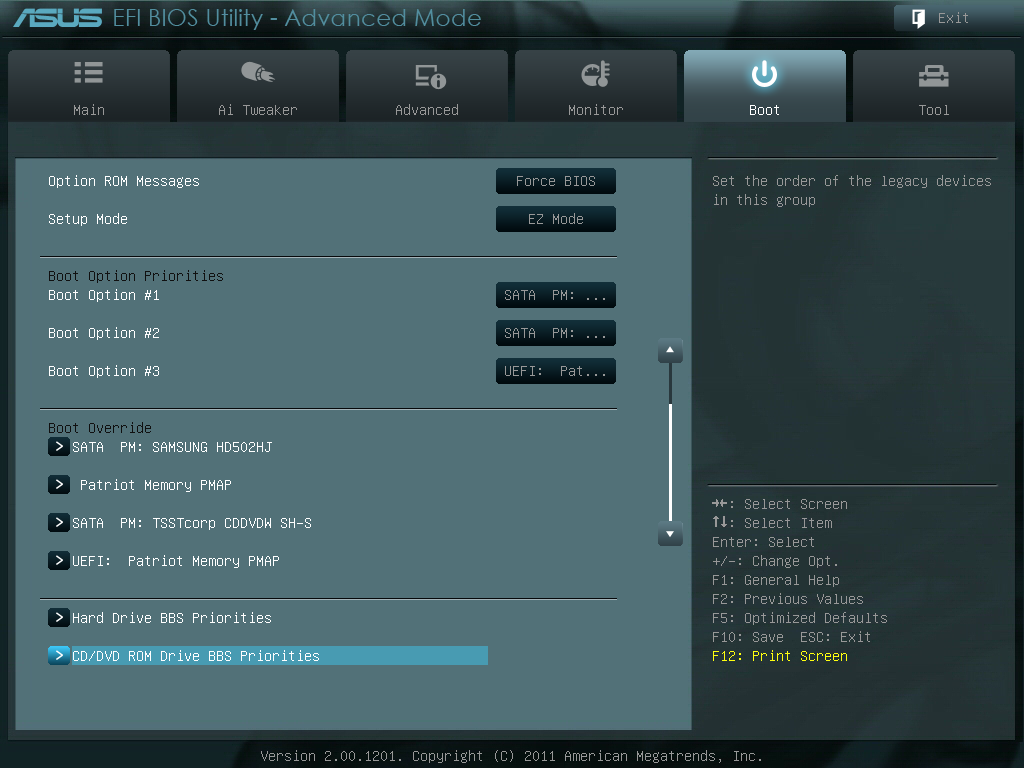Click the +/-: Change Opt. hint

(x=775, y=561)
